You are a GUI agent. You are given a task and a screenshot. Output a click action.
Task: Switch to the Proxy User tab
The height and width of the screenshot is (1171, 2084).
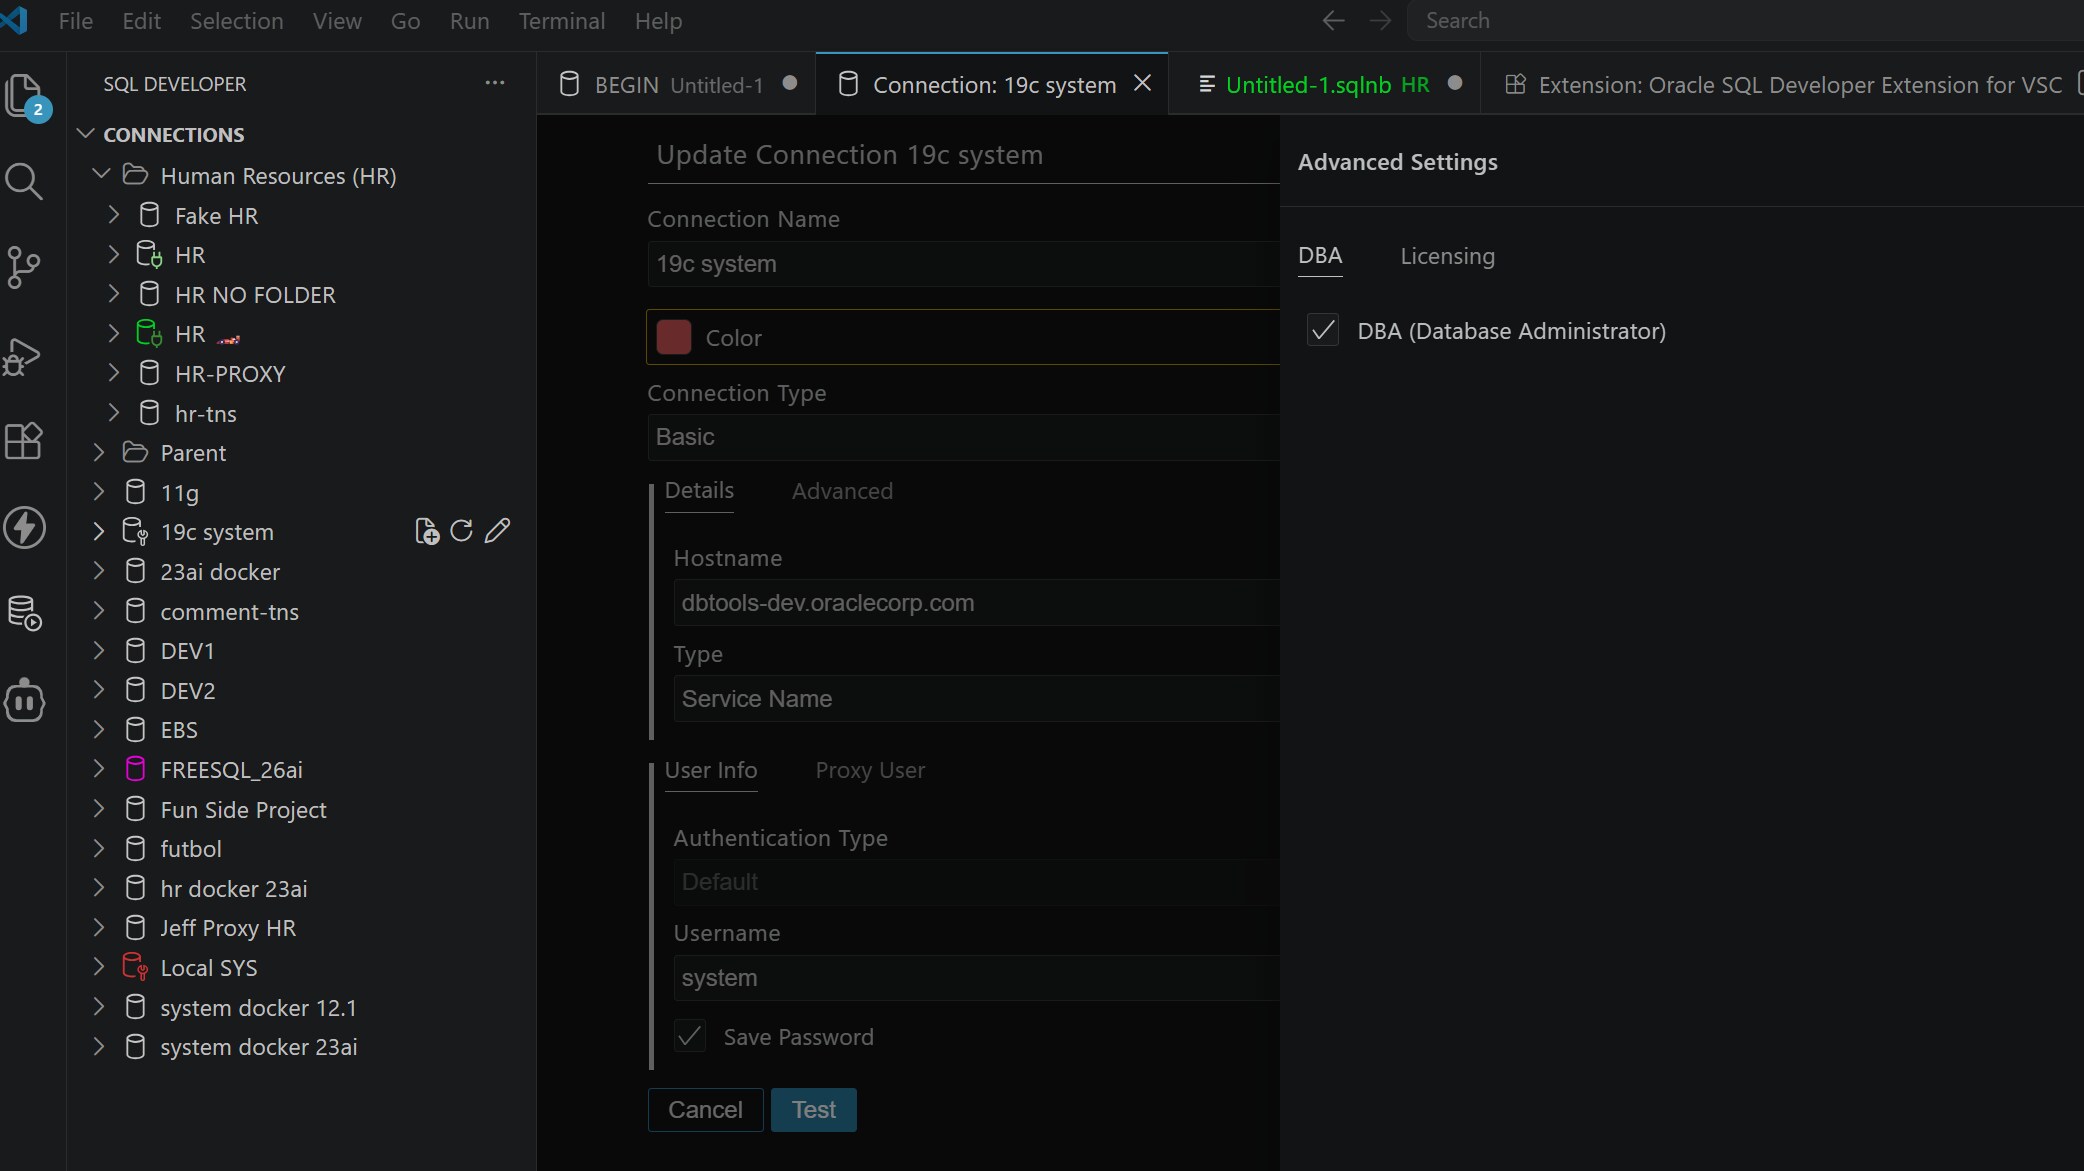click(x=870, y=770)
